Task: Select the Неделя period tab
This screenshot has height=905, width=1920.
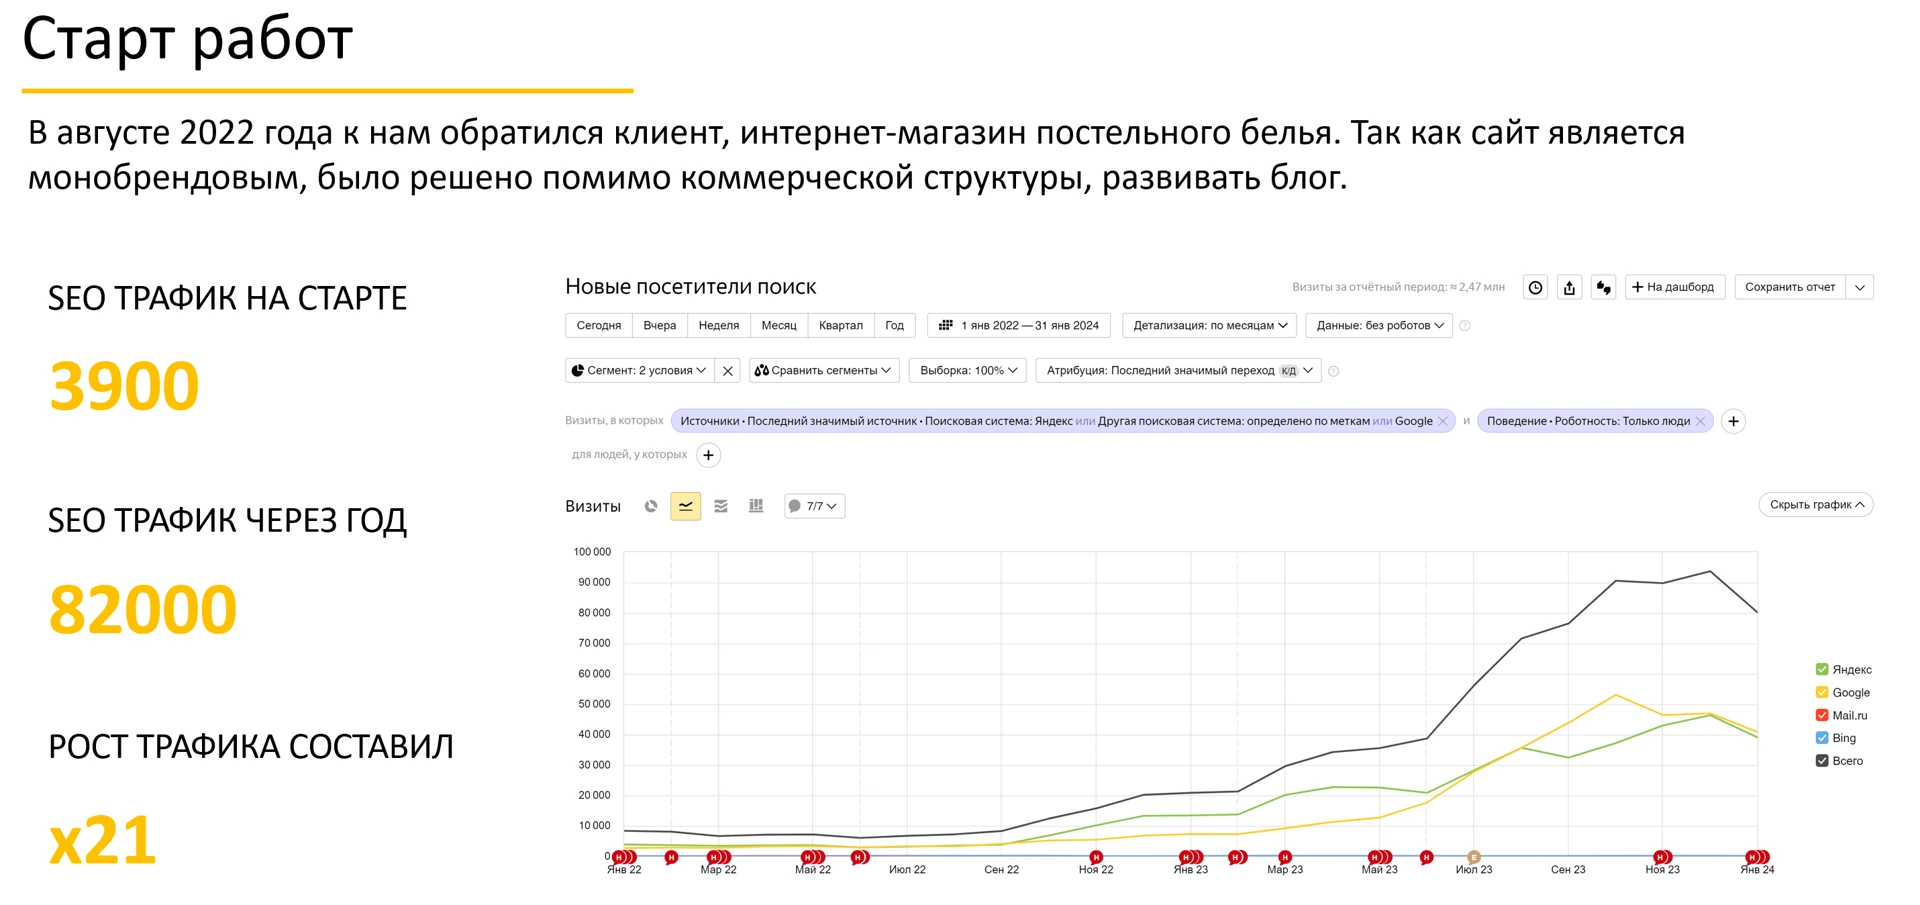Action: click(719, 326)
